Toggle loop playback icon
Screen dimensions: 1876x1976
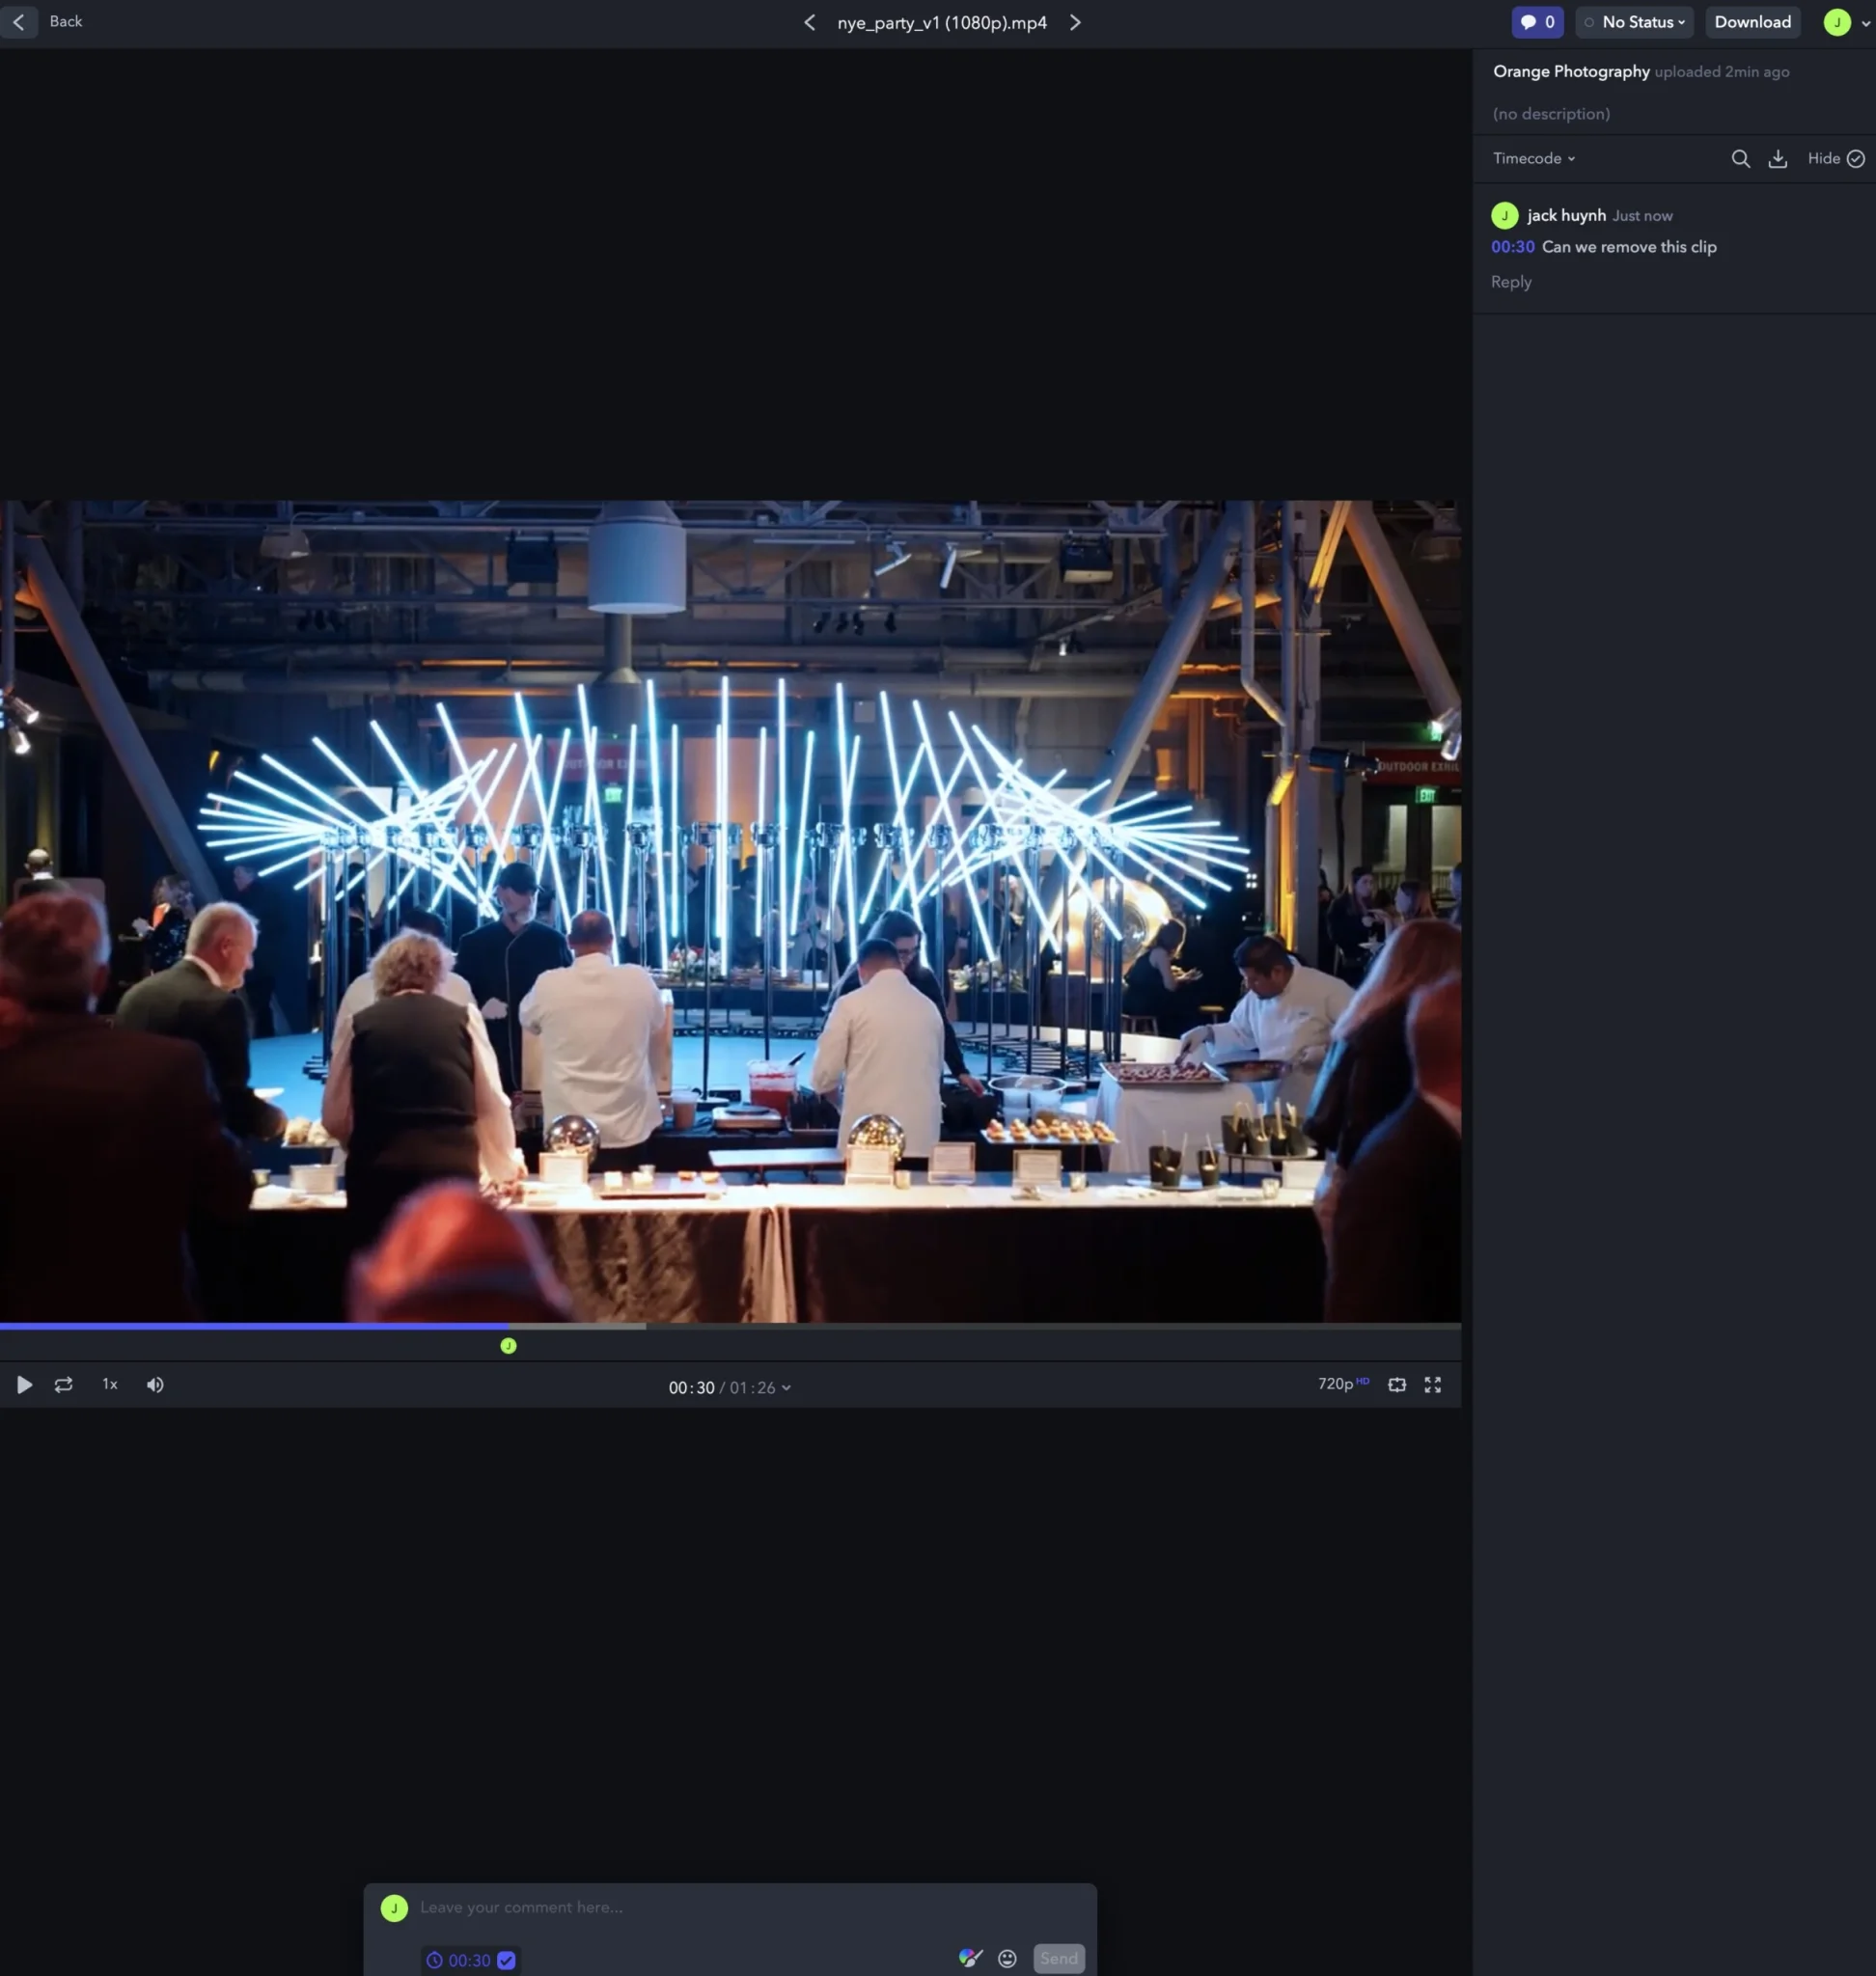click(63, 1385)
